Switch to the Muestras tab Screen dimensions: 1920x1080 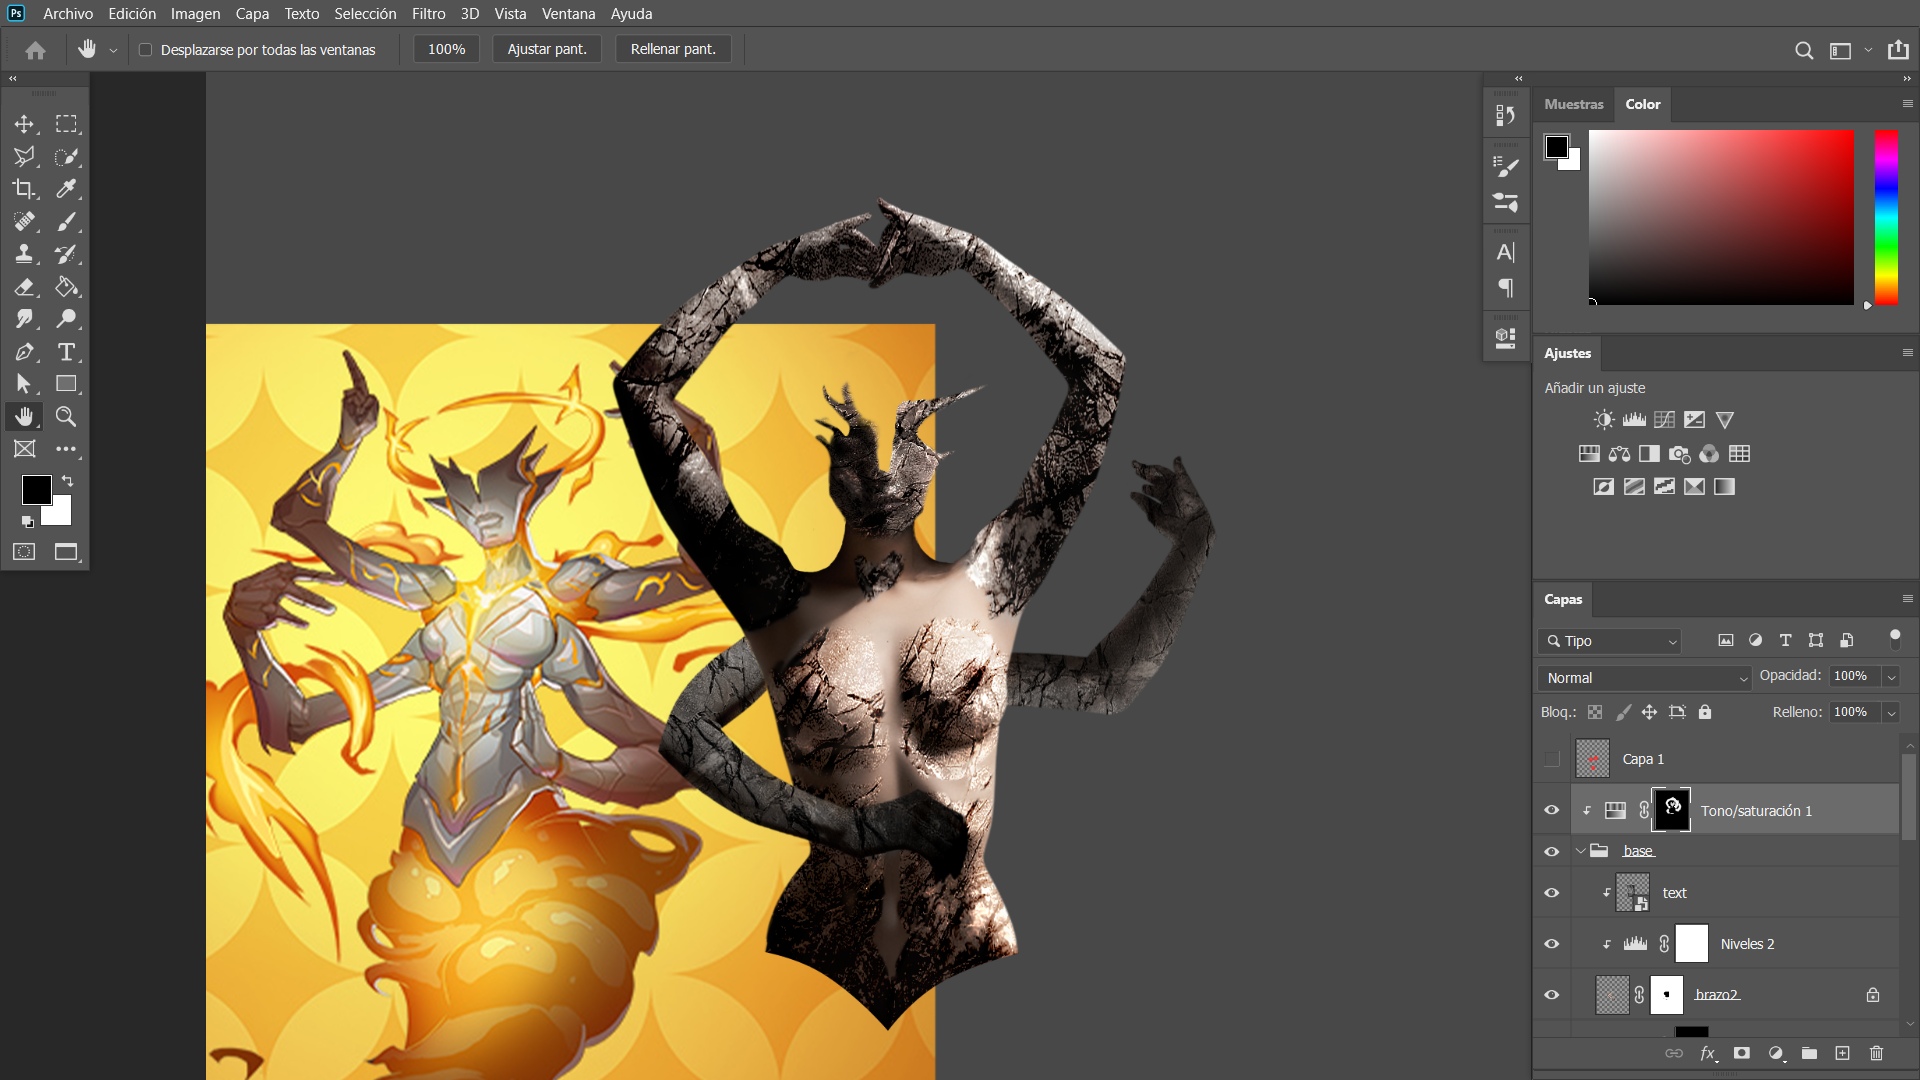[1573, 104]
